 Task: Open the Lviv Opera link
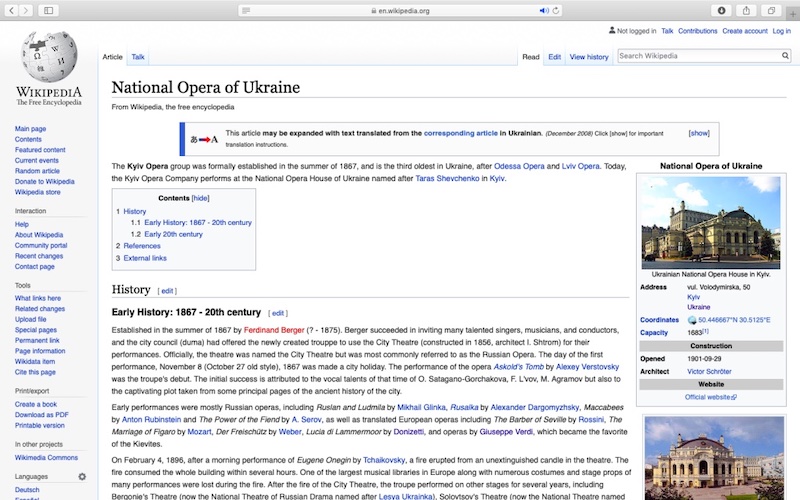(581, 166)
